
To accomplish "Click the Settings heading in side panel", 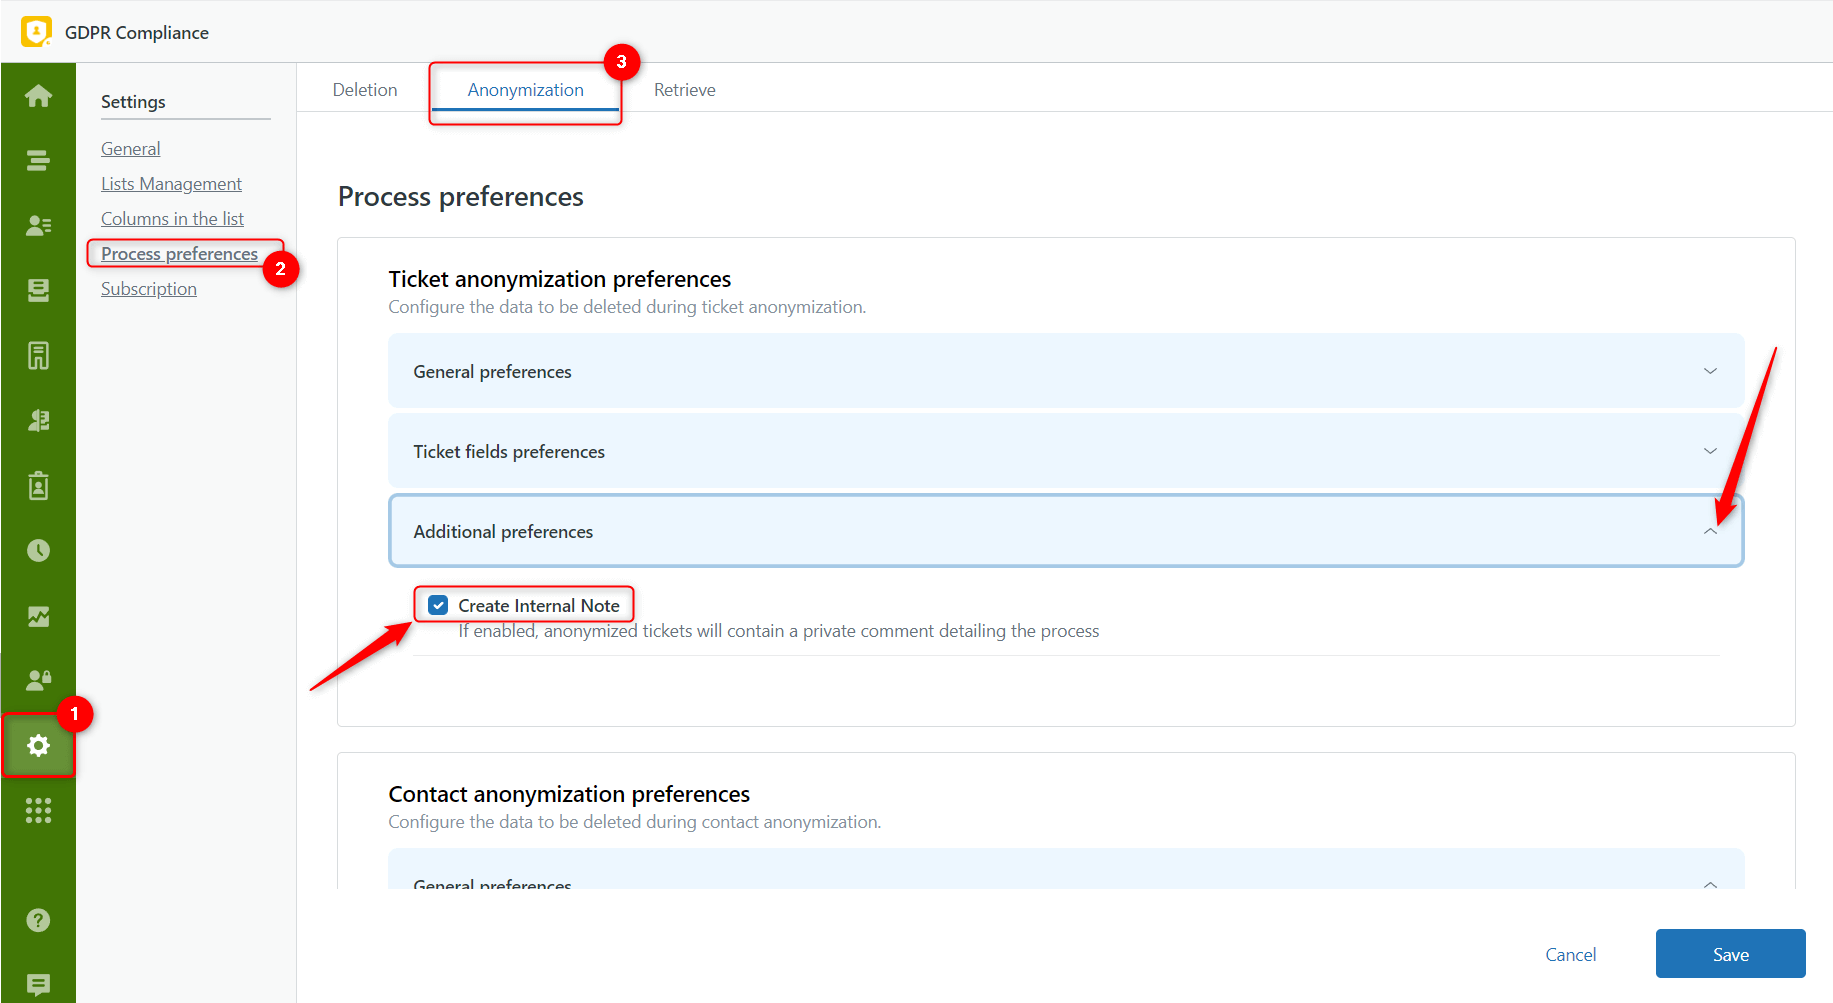I will (133, 102).
